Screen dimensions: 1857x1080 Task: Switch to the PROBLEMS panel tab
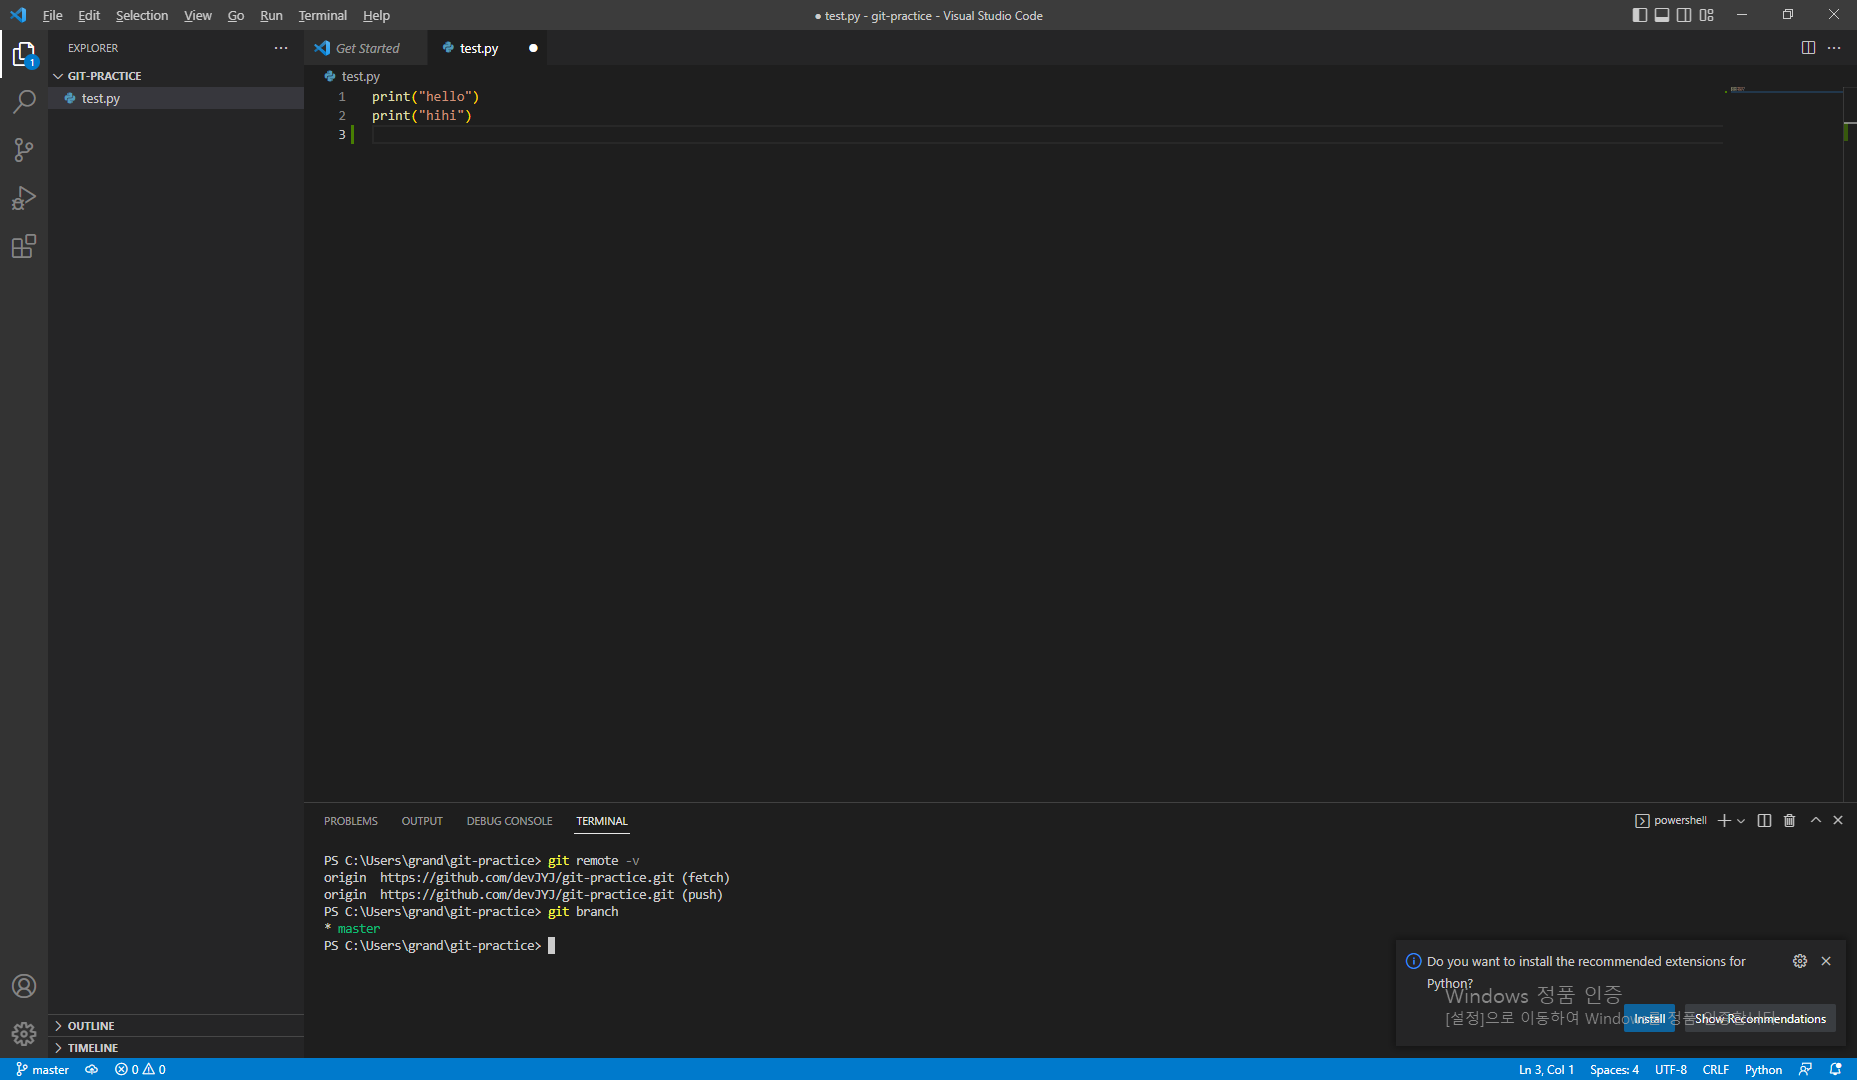pyautogui.click(x=351, y=821)
